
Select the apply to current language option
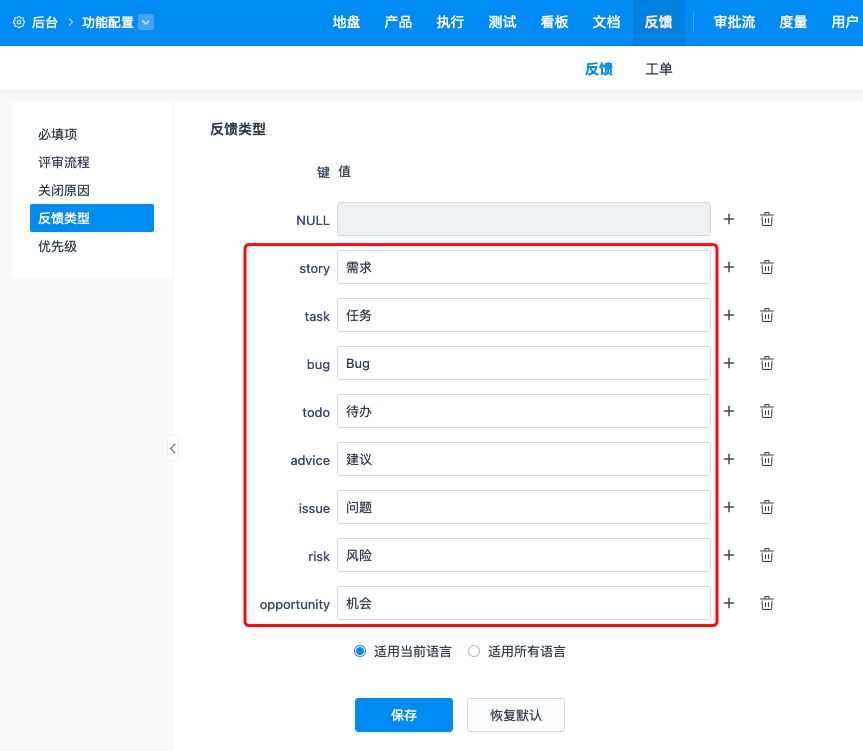coord(361,651)
